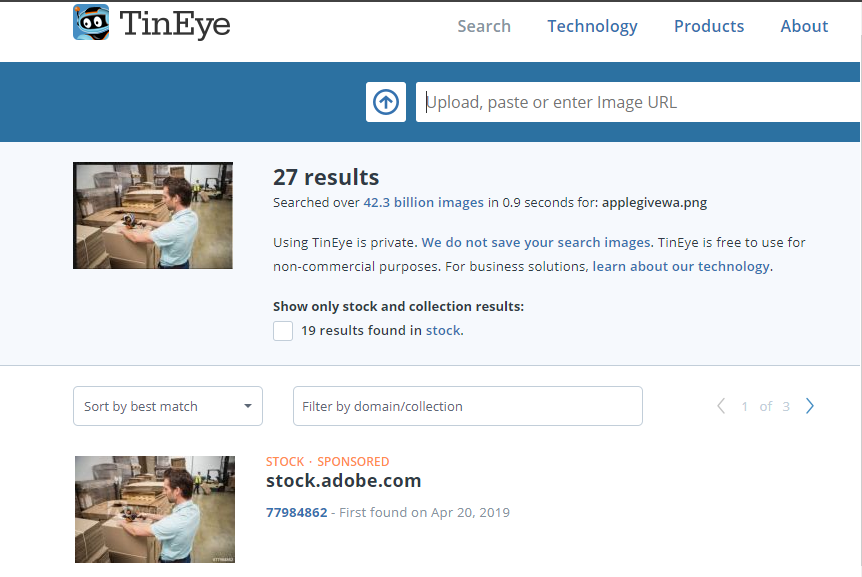Open the Technology menu item

tap(592, 26)
